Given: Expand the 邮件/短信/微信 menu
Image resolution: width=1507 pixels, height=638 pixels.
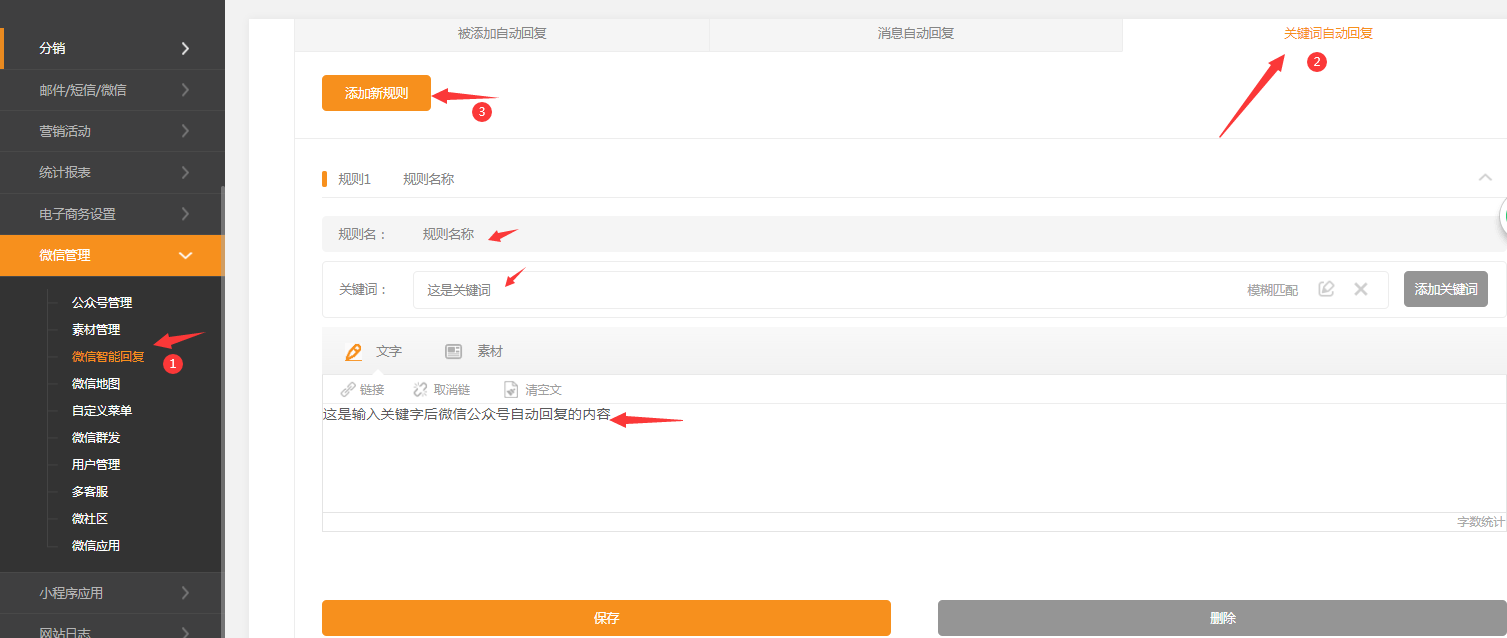Looking at the screenshot, I should coord(185,90).
